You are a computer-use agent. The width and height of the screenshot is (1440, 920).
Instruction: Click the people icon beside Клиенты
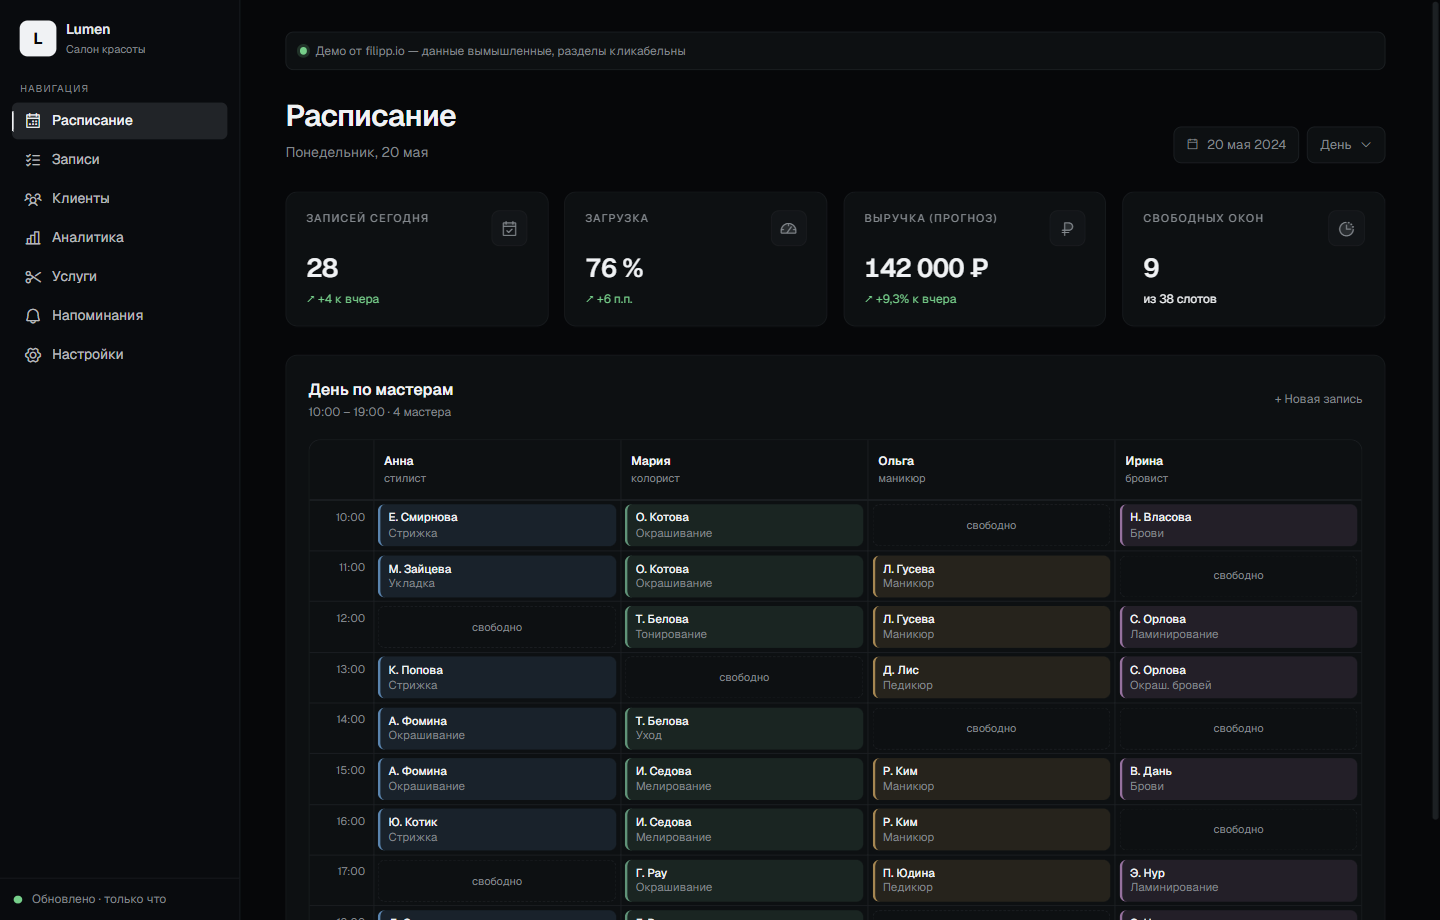33,199
